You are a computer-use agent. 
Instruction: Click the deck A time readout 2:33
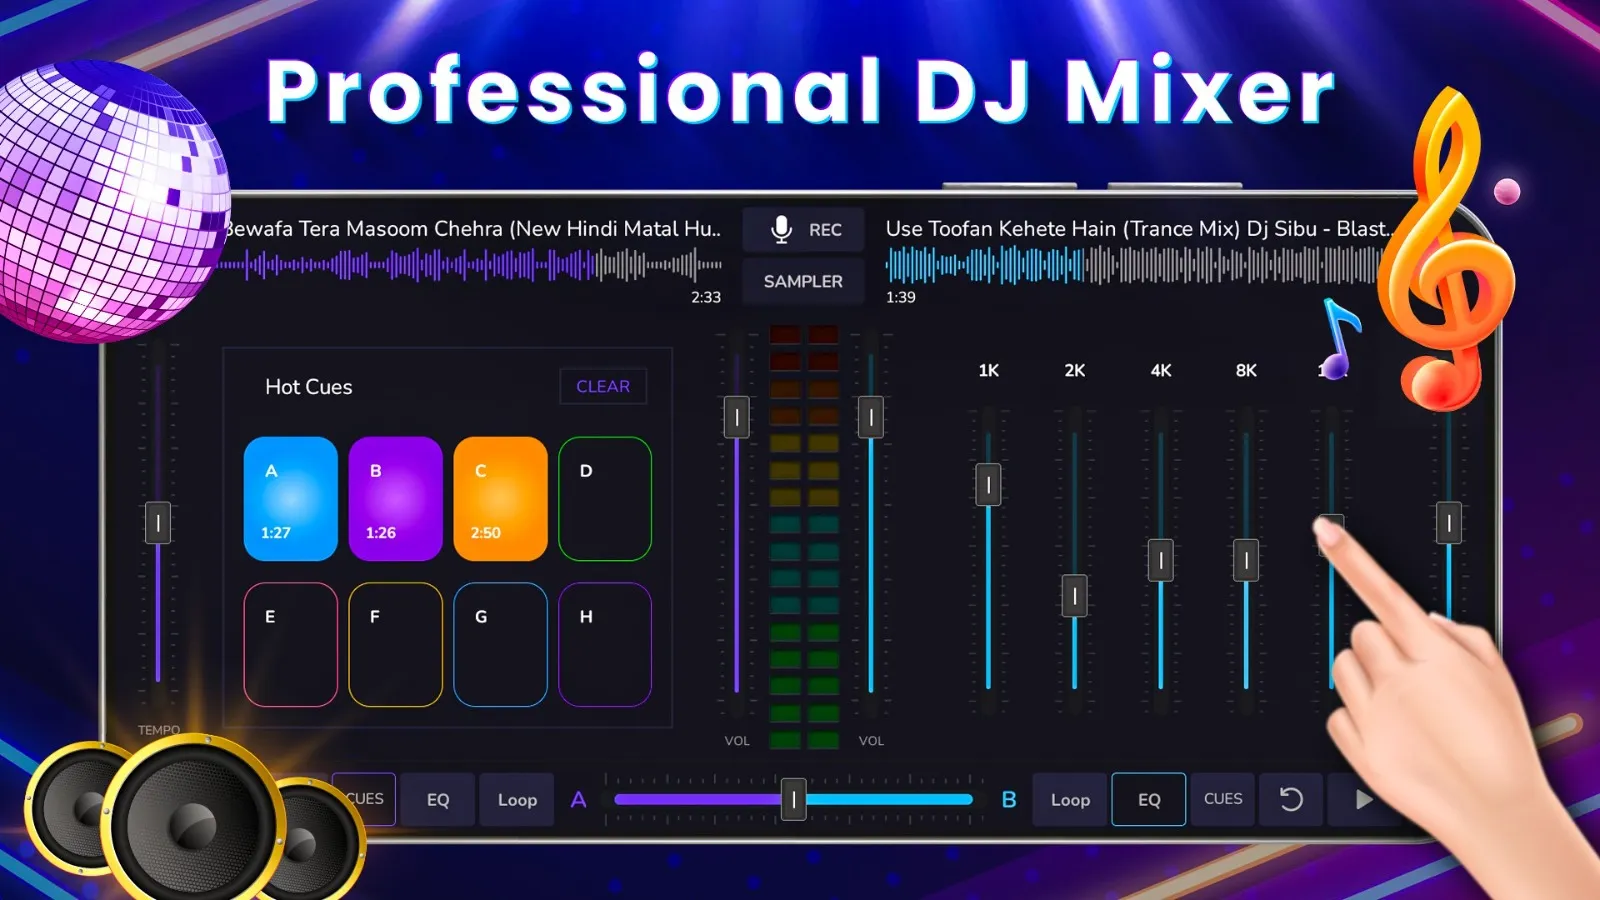coord(706,297)
